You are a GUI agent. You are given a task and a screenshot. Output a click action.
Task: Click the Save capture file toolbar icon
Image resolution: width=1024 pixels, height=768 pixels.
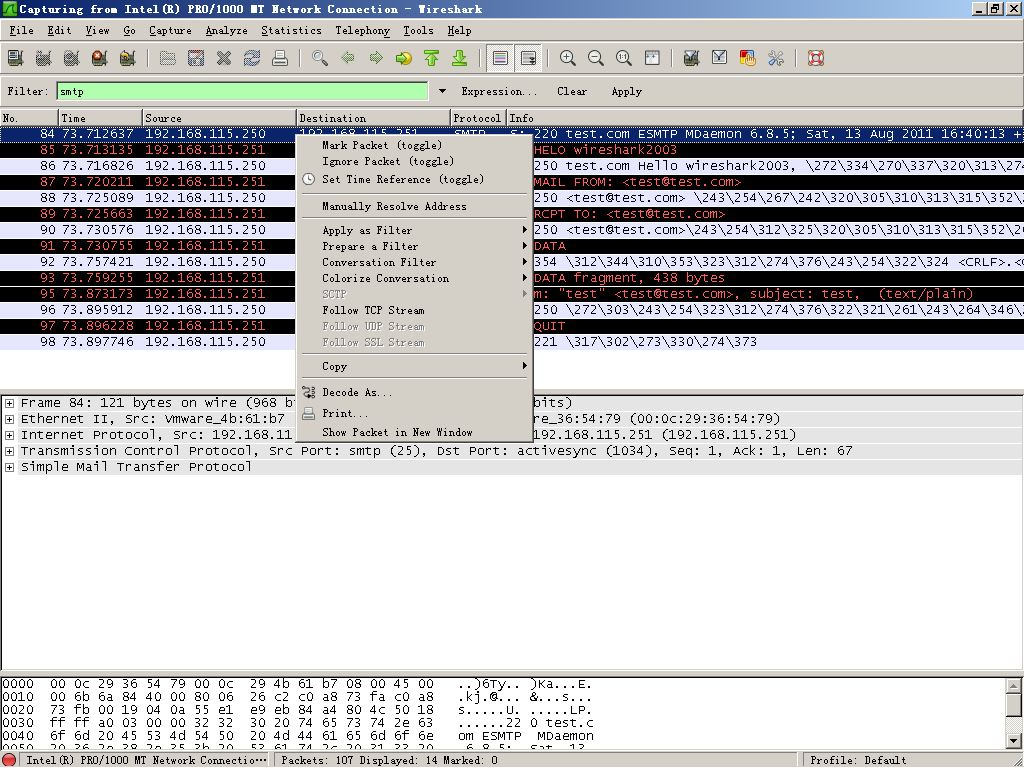coord(195,58)
